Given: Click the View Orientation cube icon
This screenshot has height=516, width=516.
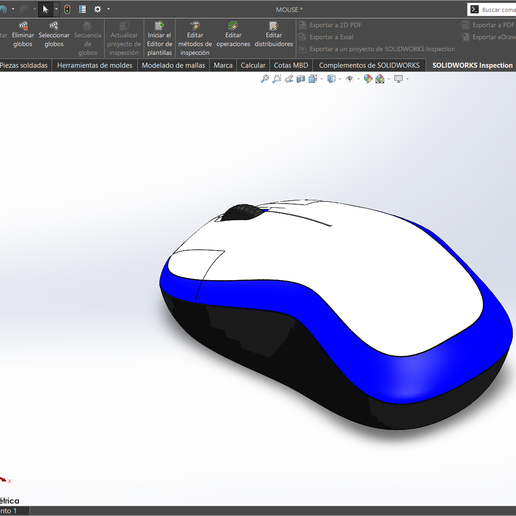Looking at the screenshot, I should pyautogui.click(x=313, y=79).
